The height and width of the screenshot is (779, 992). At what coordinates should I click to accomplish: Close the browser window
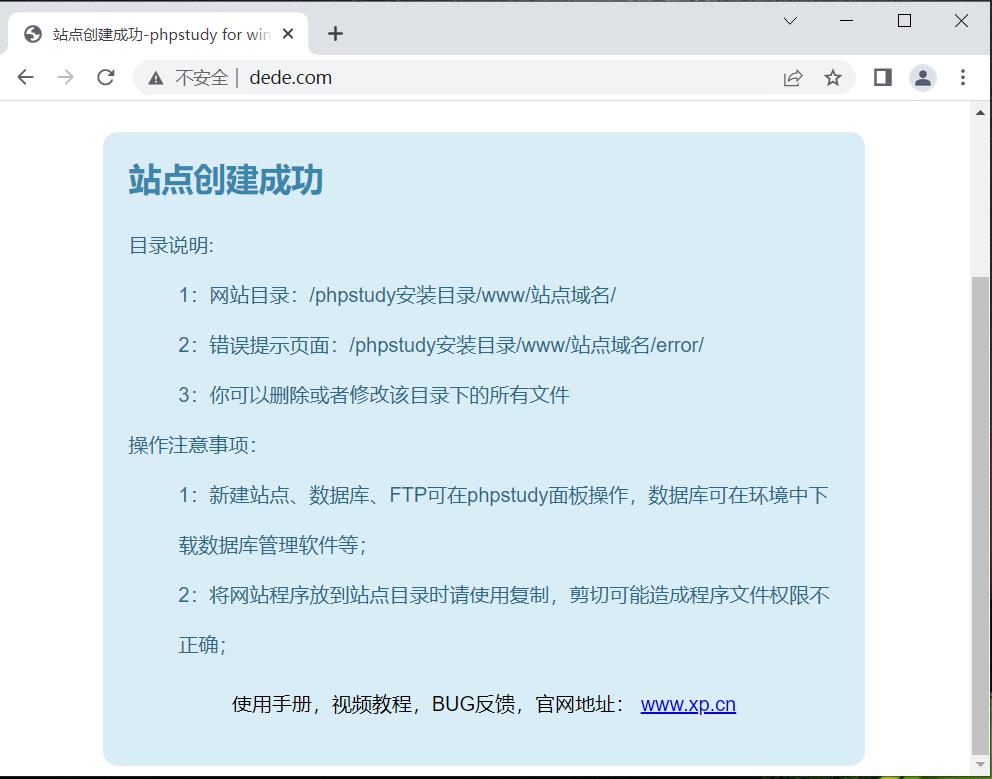coord(961,21)
